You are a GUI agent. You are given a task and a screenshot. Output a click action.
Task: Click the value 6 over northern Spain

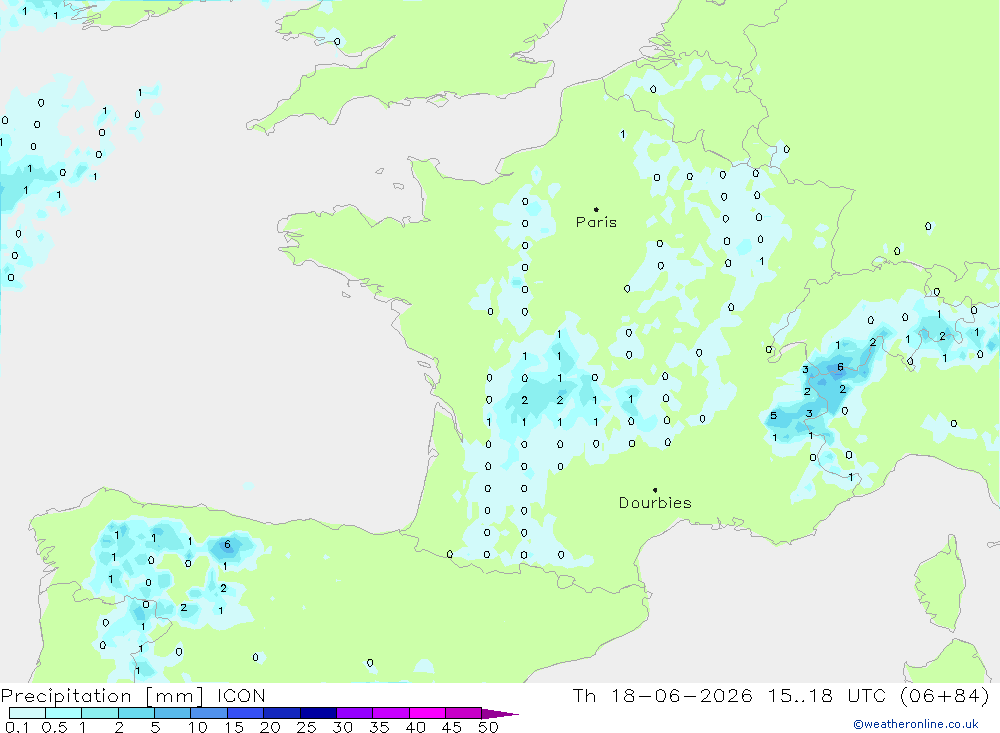pyautogui.click(x=227, y=544)
